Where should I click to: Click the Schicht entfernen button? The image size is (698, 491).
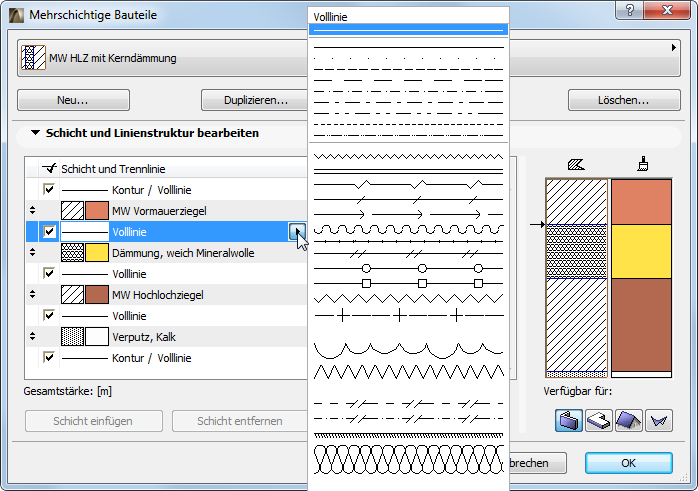(x=240, y=421)
